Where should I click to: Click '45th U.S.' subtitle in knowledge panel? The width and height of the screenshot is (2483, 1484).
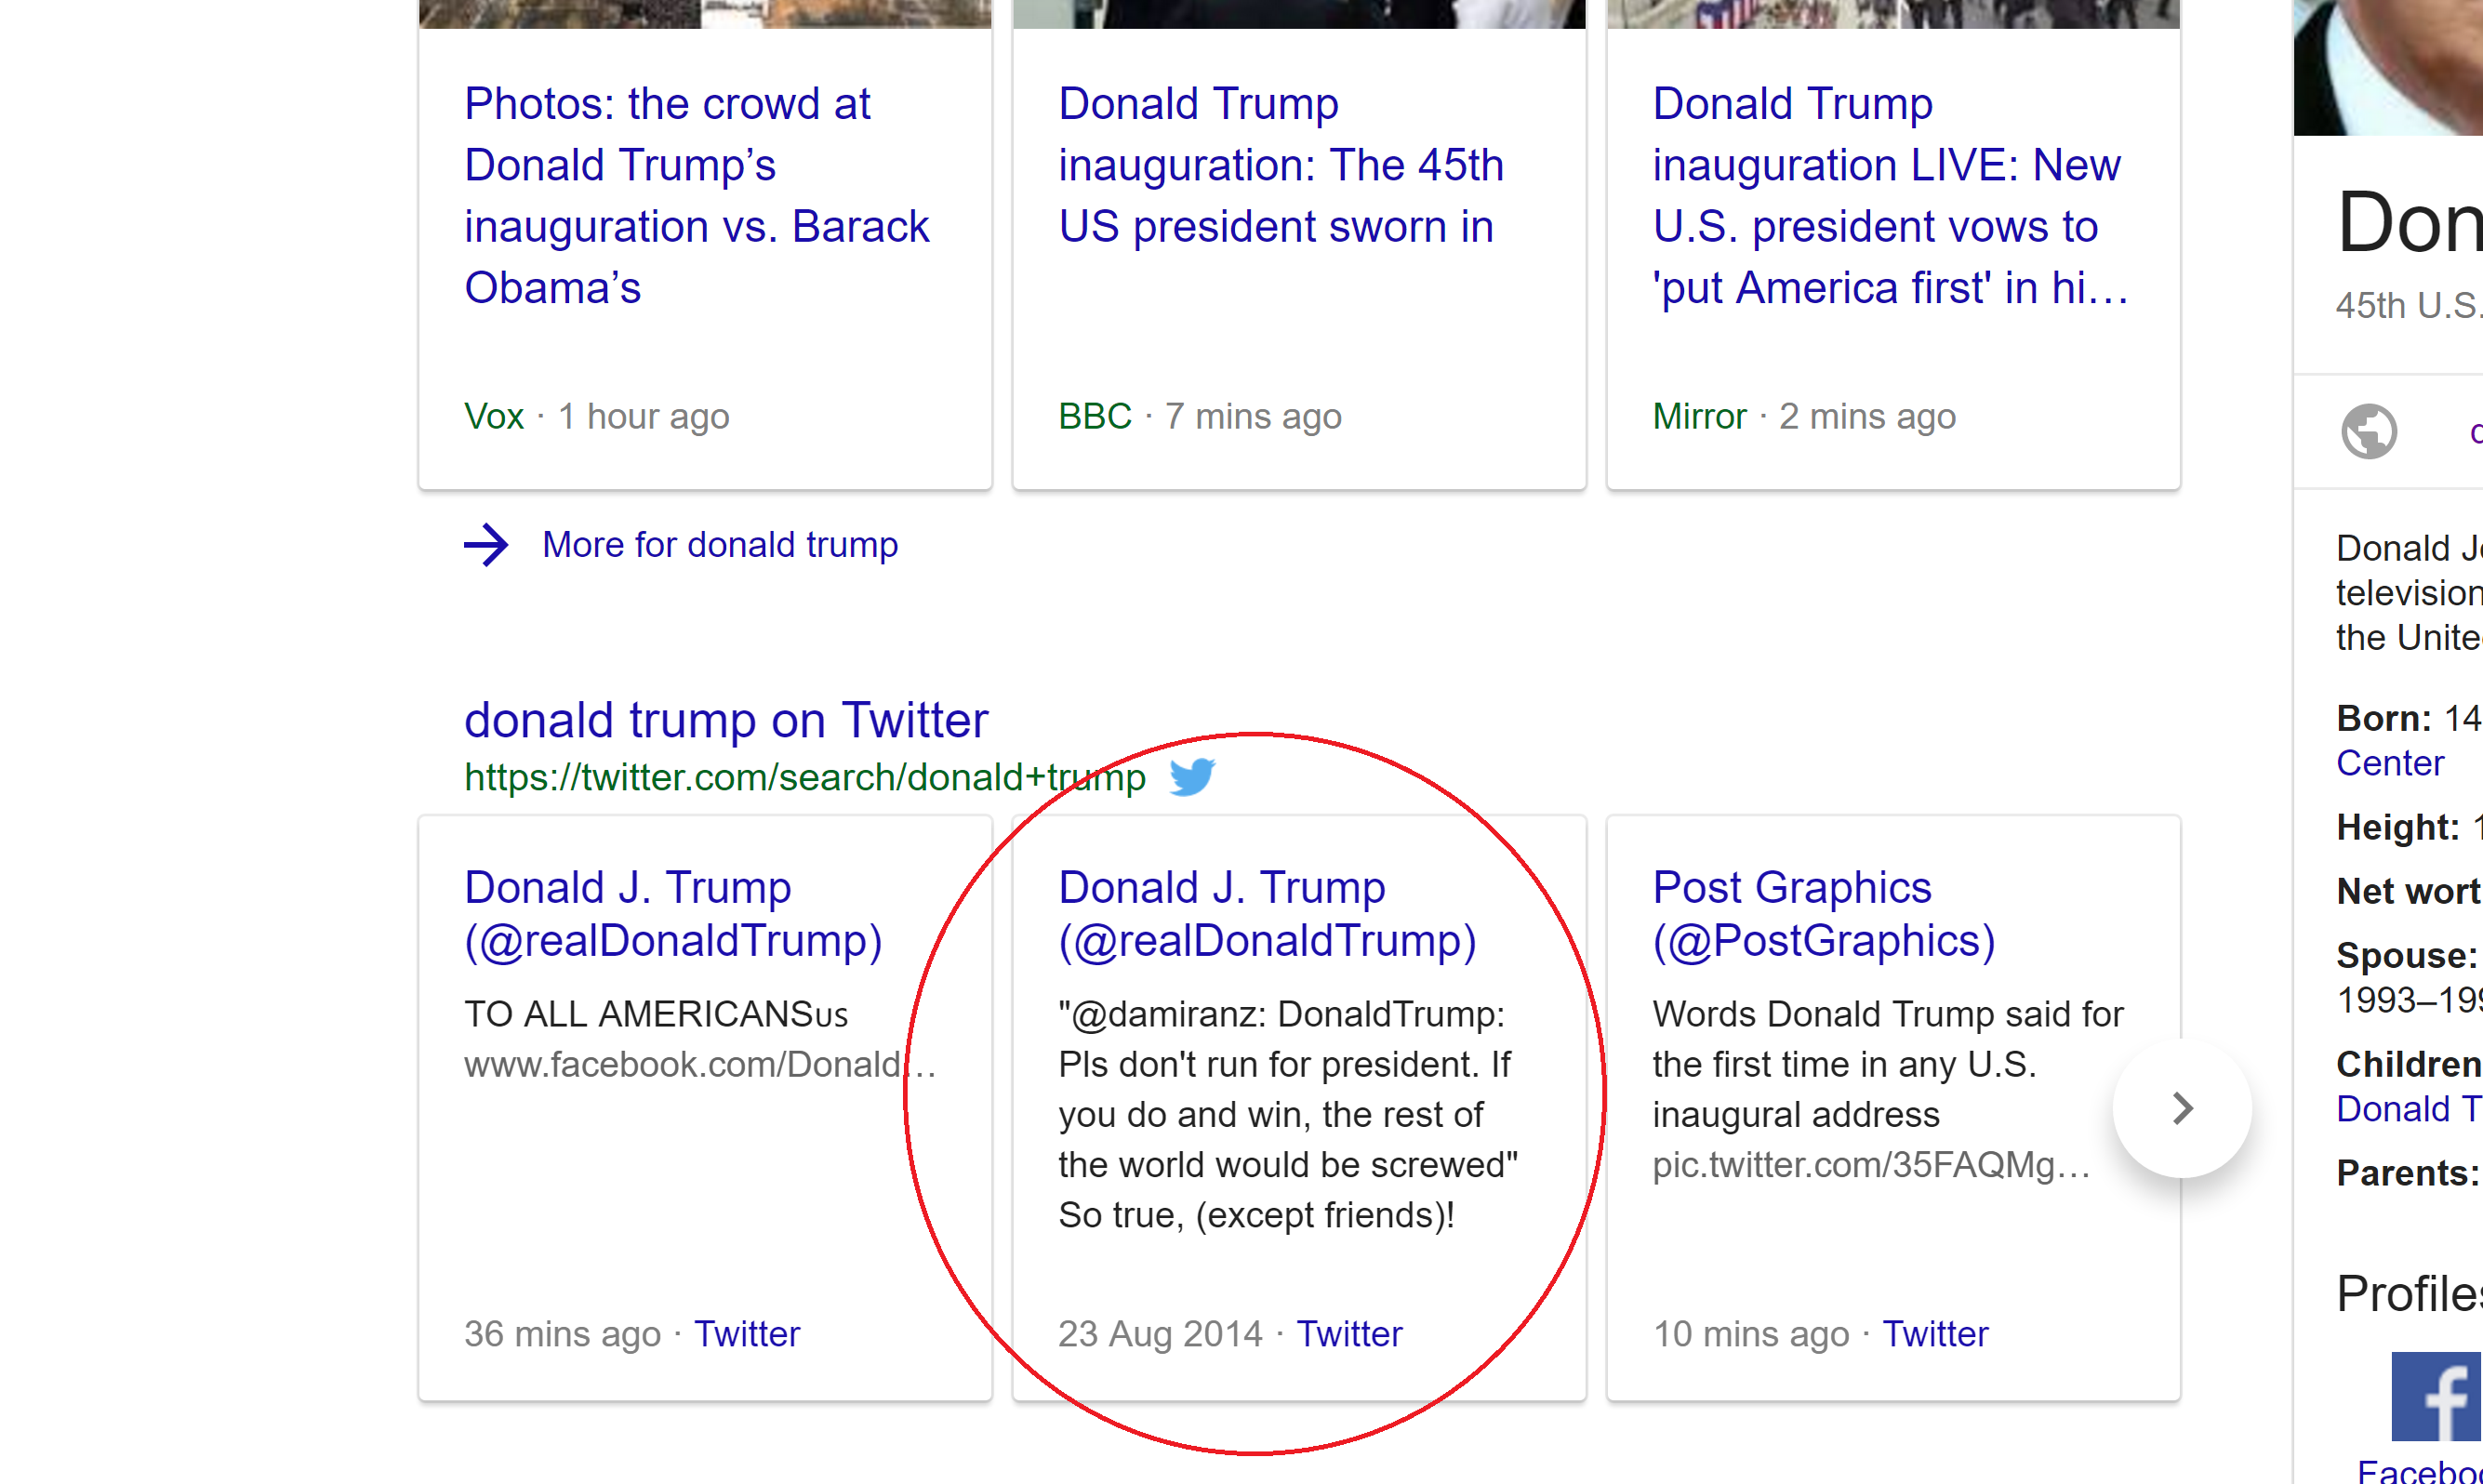pos(2409,305)
